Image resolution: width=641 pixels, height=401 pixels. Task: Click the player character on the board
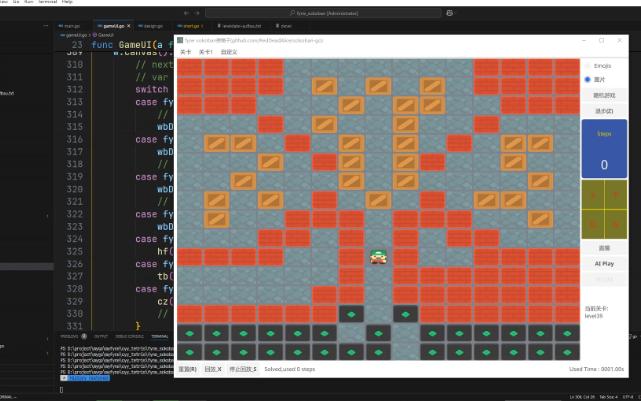tap(379, 257)
